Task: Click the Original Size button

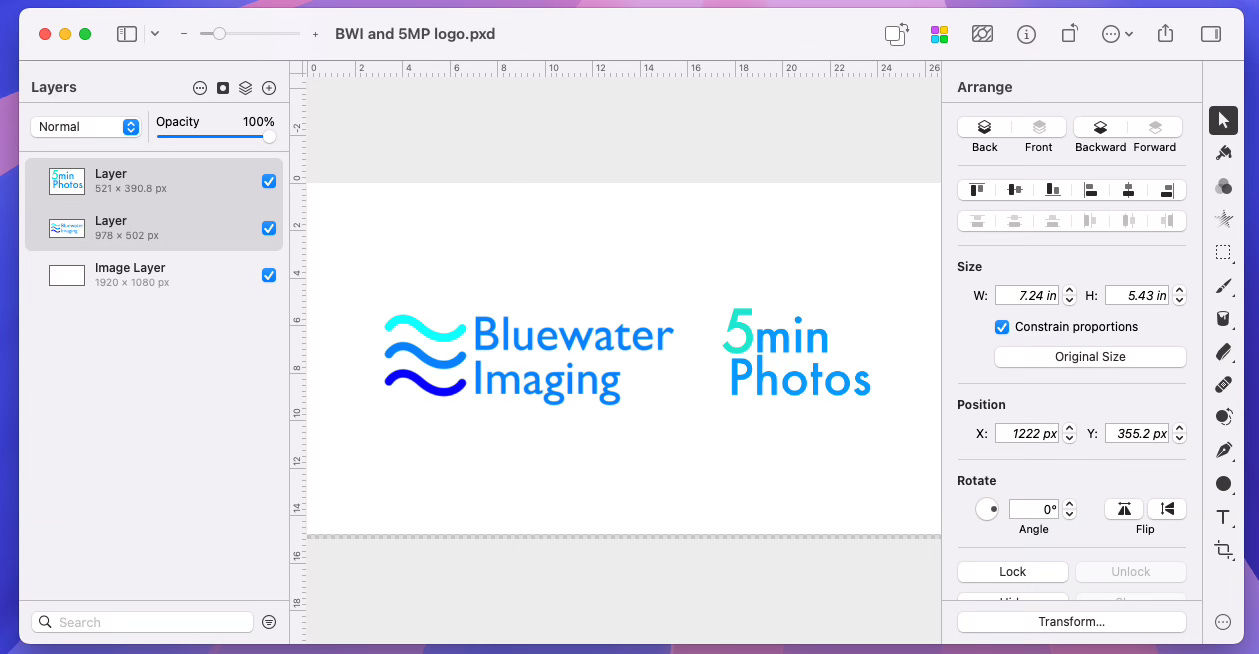Action: [1090, 357]
